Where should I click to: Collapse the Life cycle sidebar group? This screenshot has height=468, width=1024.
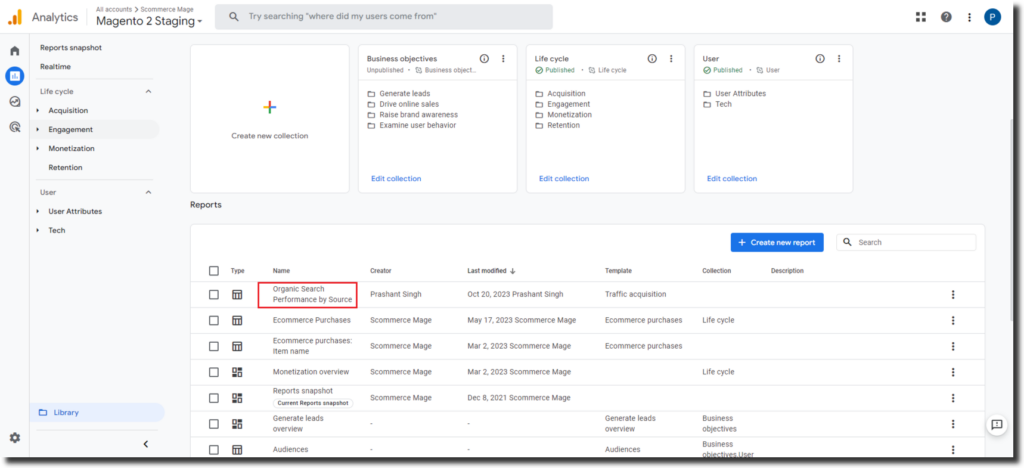149,92
